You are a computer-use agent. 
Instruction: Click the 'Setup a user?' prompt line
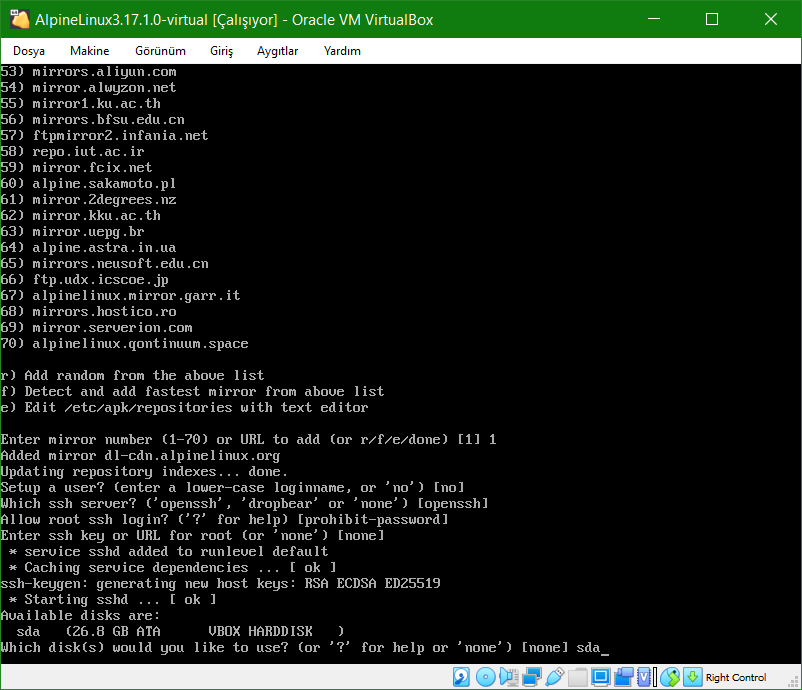coord(233,488)
